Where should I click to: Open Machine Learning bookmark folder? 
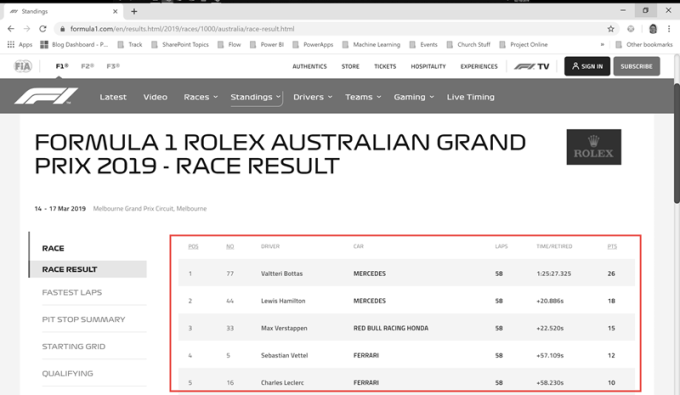pyautogui.click(x=371, y=44)
